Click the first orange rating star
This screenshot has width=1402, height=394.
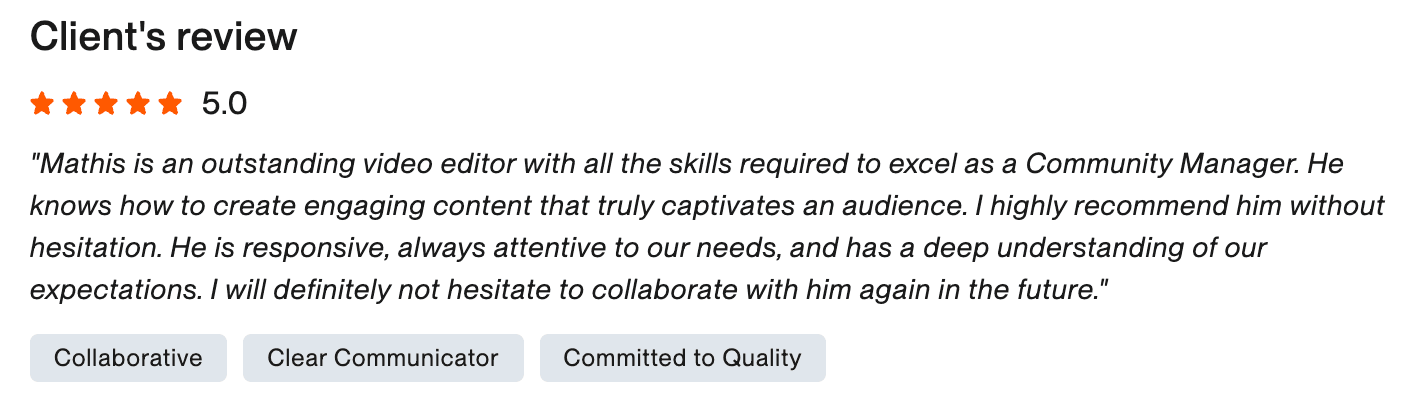pos(42,103)
